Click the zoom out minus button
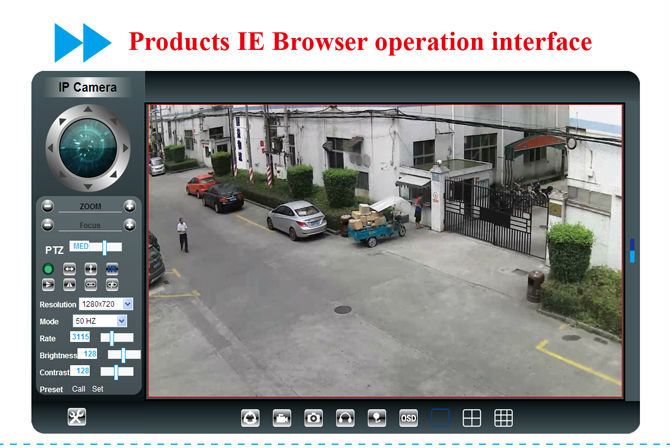 46,205
